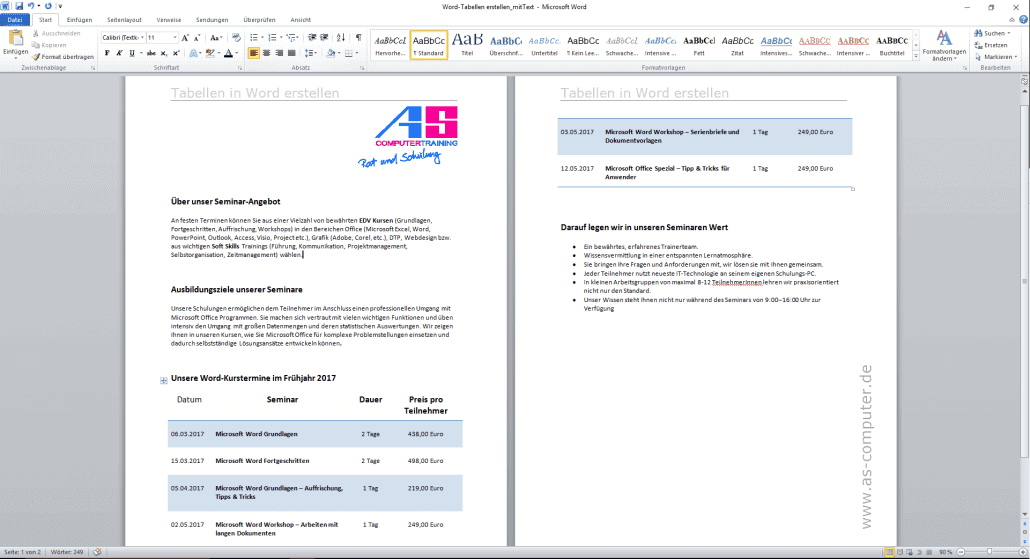The height and width of the screenshot is (559, 1030).
Task: Click Markieren in Bearbeiten group
Action: pos(996,56)
